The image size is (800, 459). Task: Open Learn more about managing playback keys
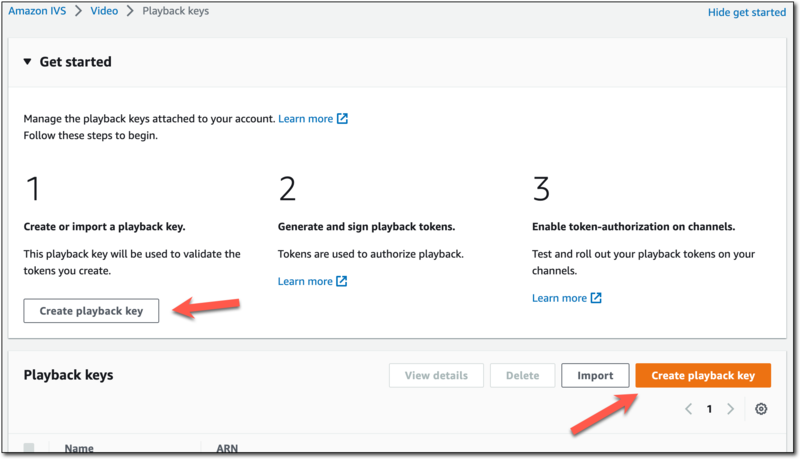(x=305, y=118)
